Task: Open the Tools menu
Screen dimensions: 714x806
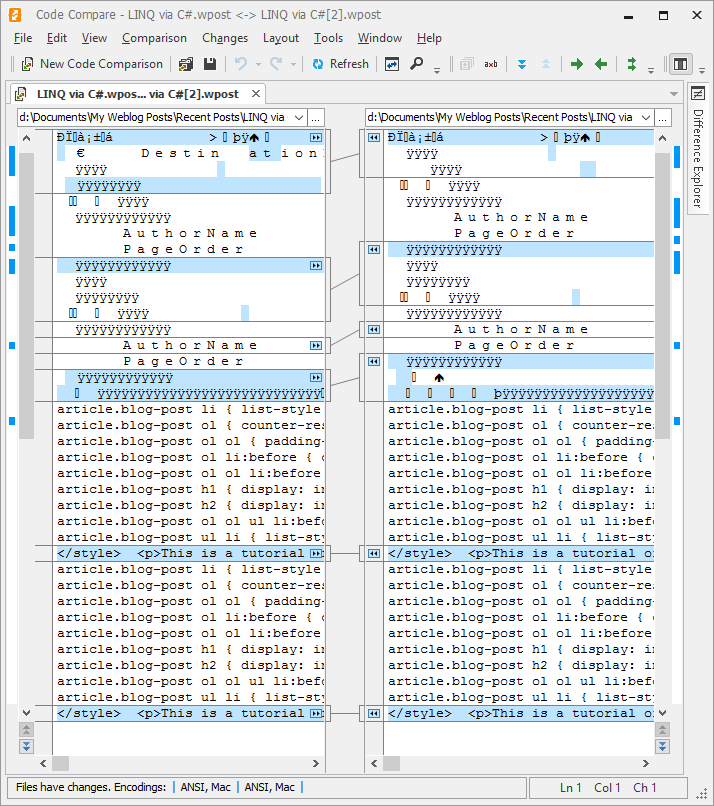Action: click(x=328, y=38)
